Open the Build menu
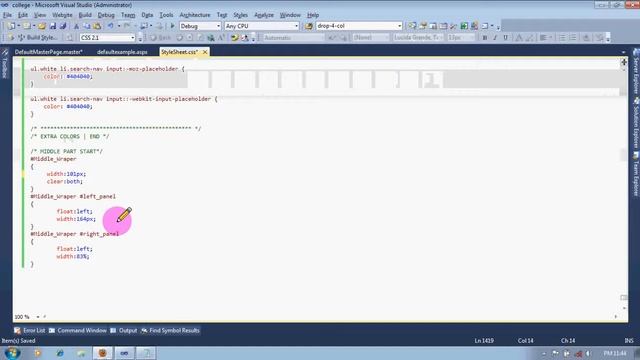 tap(85, 15)
